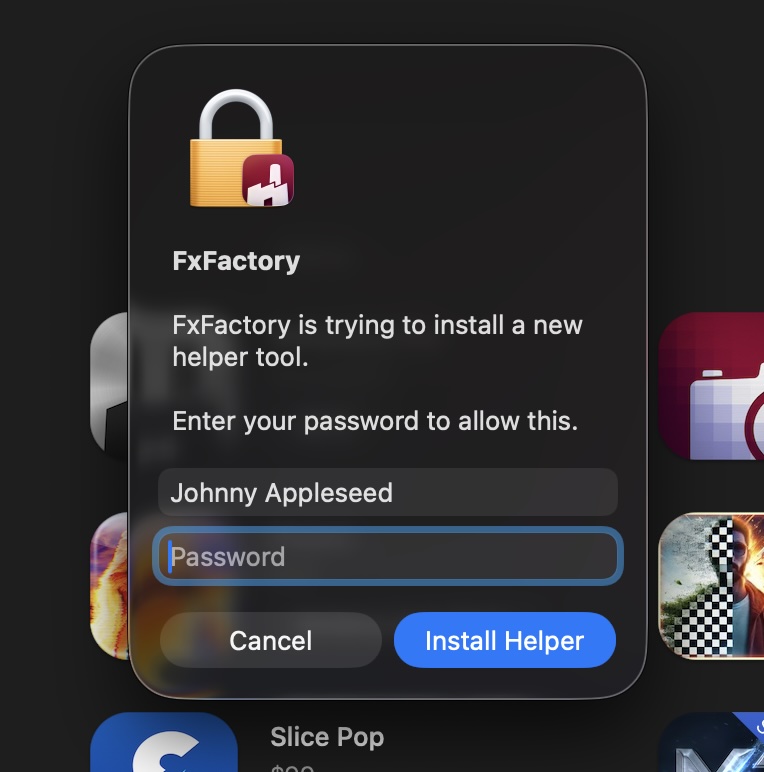
Task: Click the Slice Pop product title
Action: coord(327,737)
